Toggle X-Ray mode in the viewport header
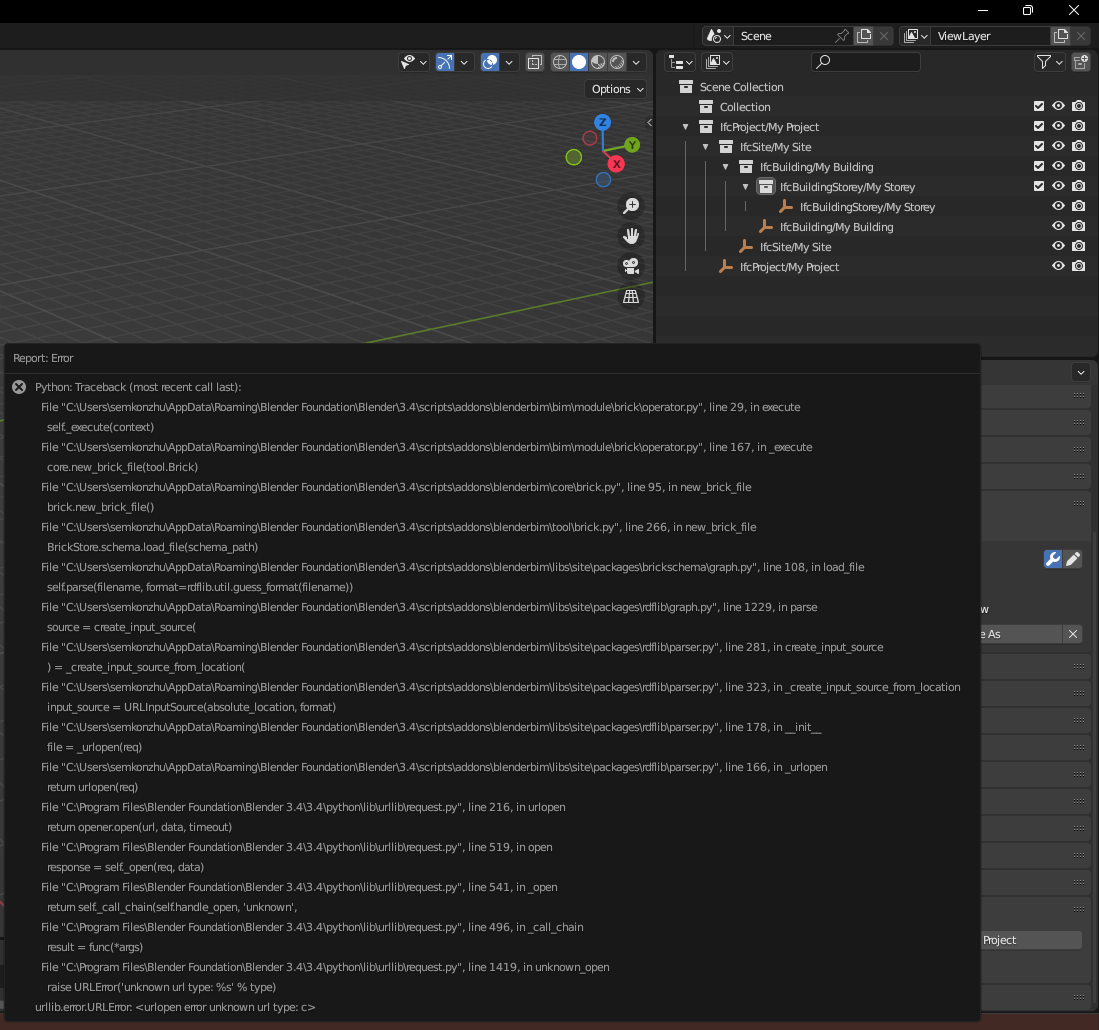Image resolution: width=1099 pixels, height=1030 pixels. coord(536,62)
